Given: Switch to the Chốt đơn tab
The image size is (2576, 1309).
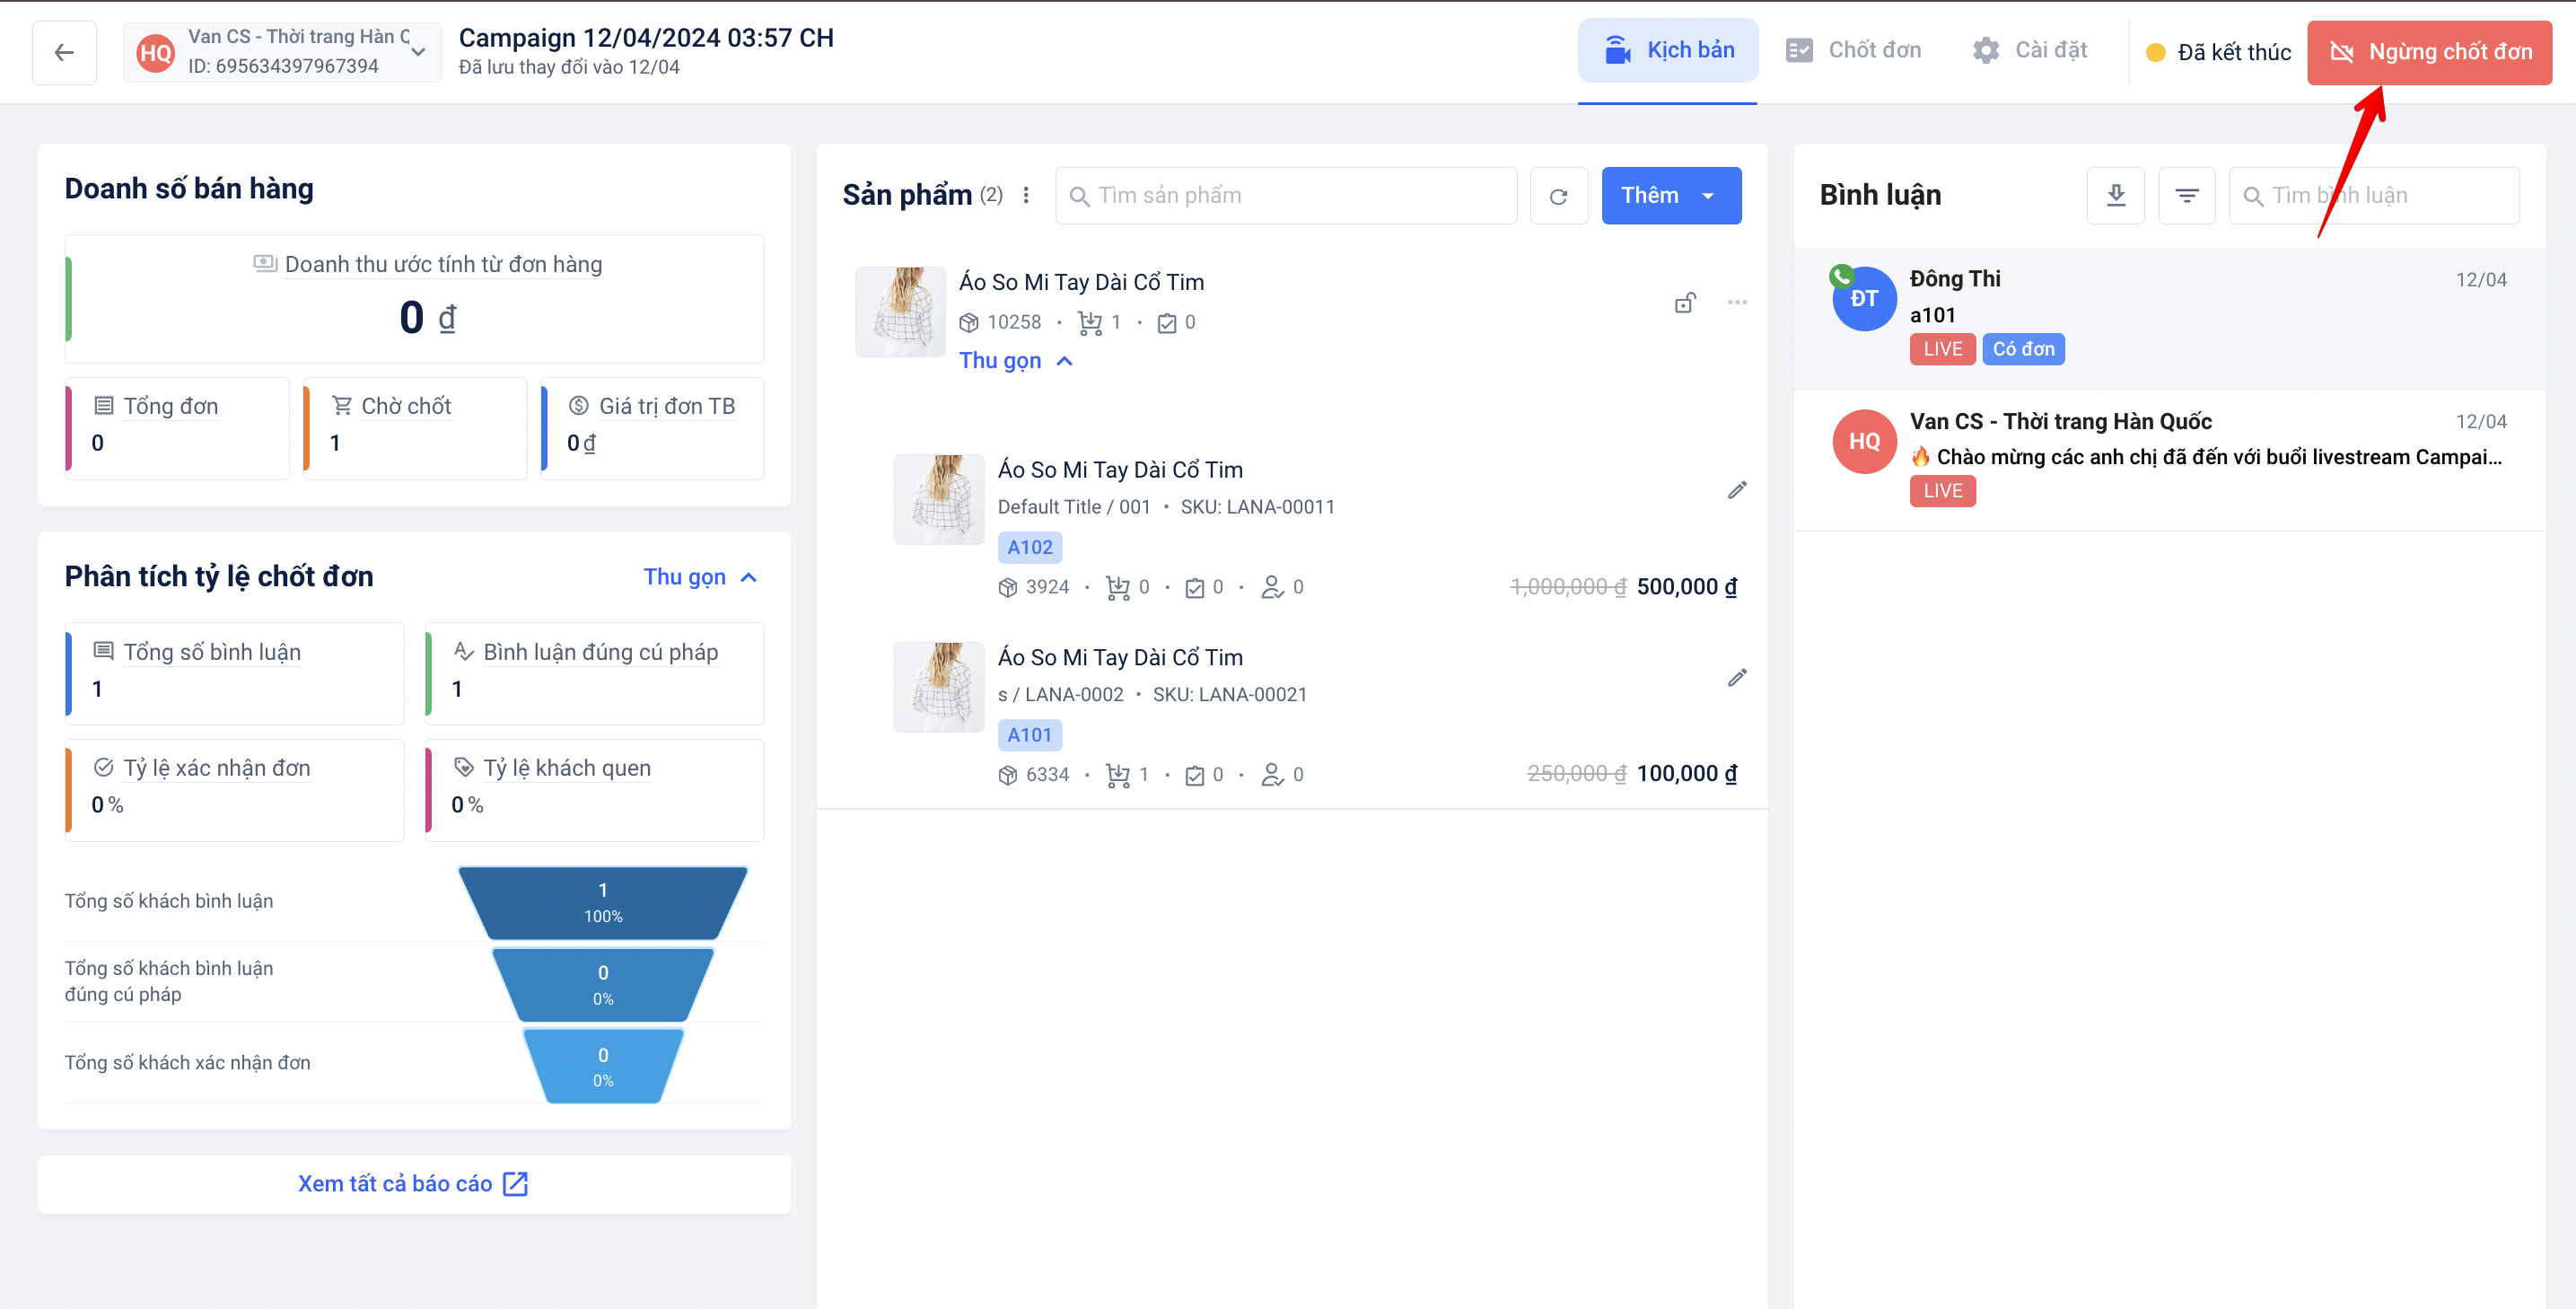Looking at the screenshot, I should coord(1854,51).
